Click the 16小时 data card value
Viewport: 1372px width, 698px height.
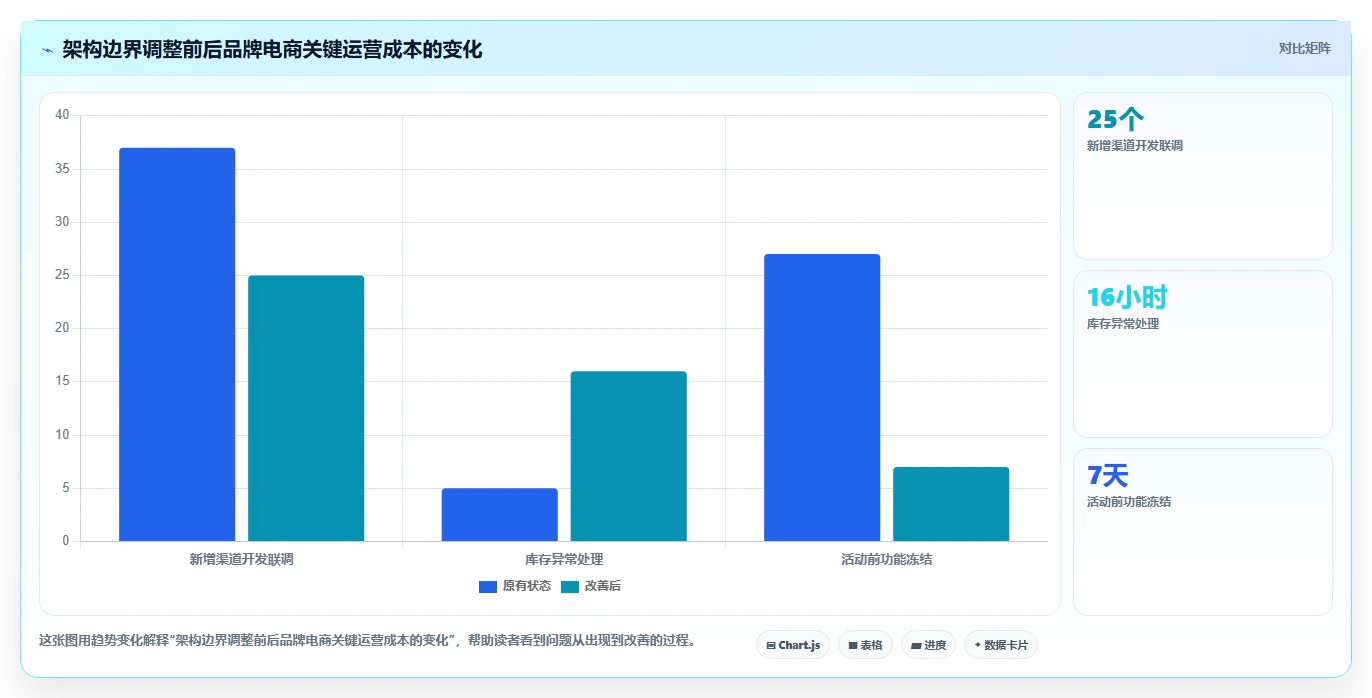tap(1127, 297)
